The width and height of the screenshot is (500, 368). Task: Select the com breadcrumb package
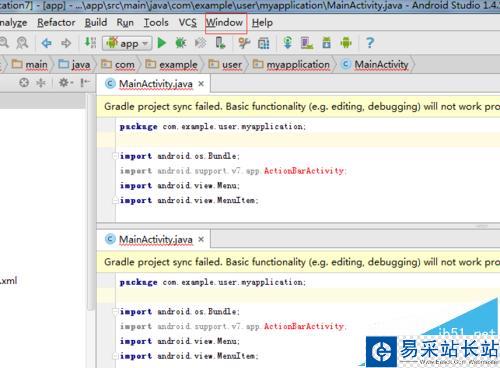coord(118,64)
